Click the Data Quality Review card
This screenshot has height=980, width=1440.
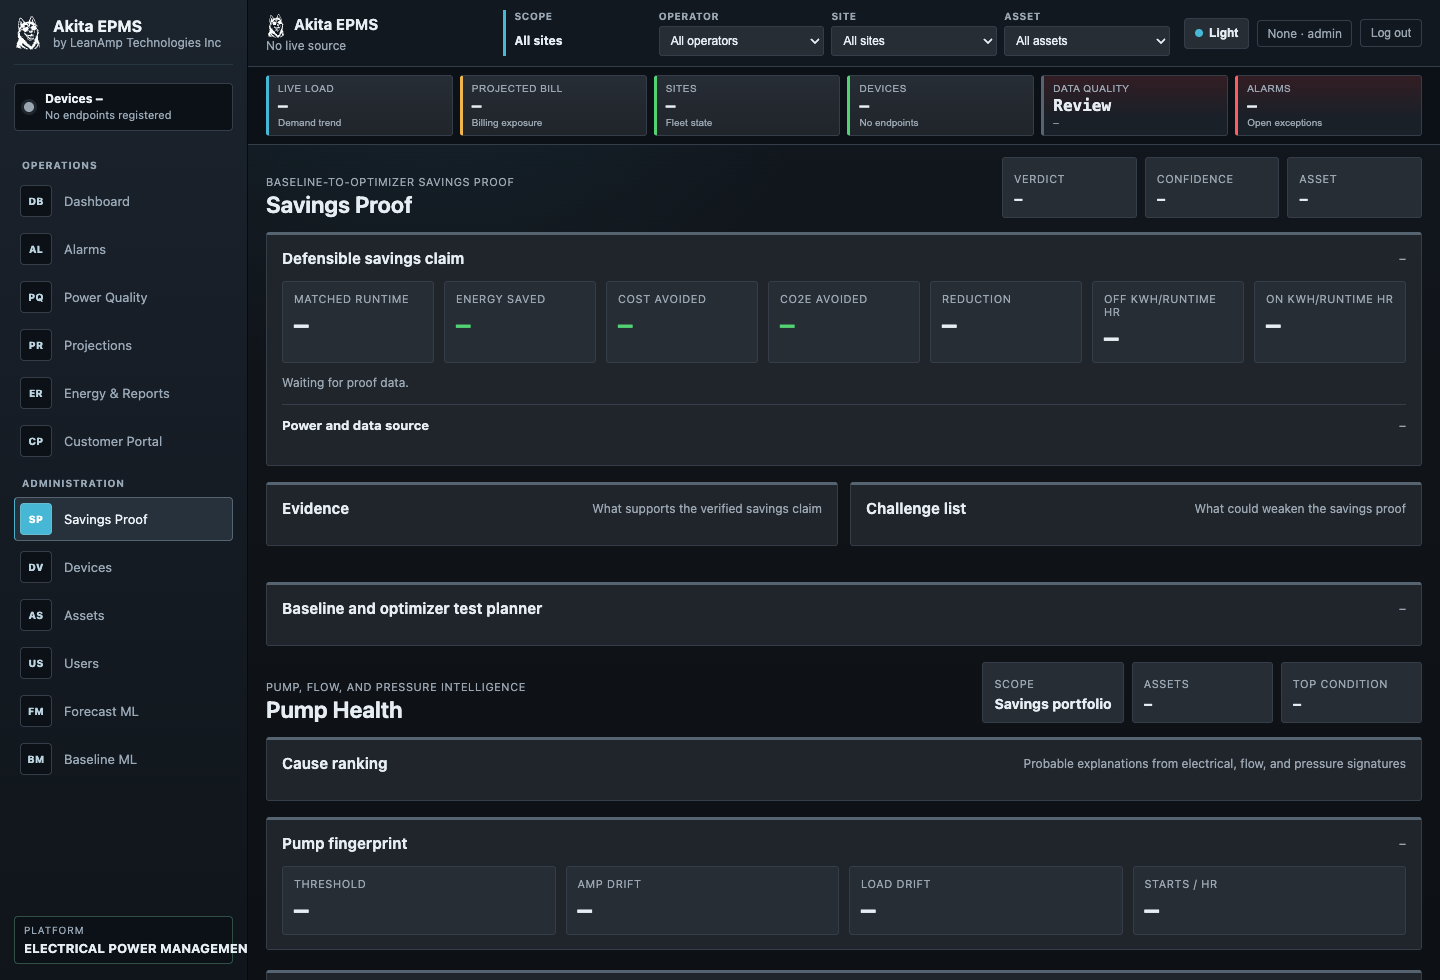click(1134, 105)
